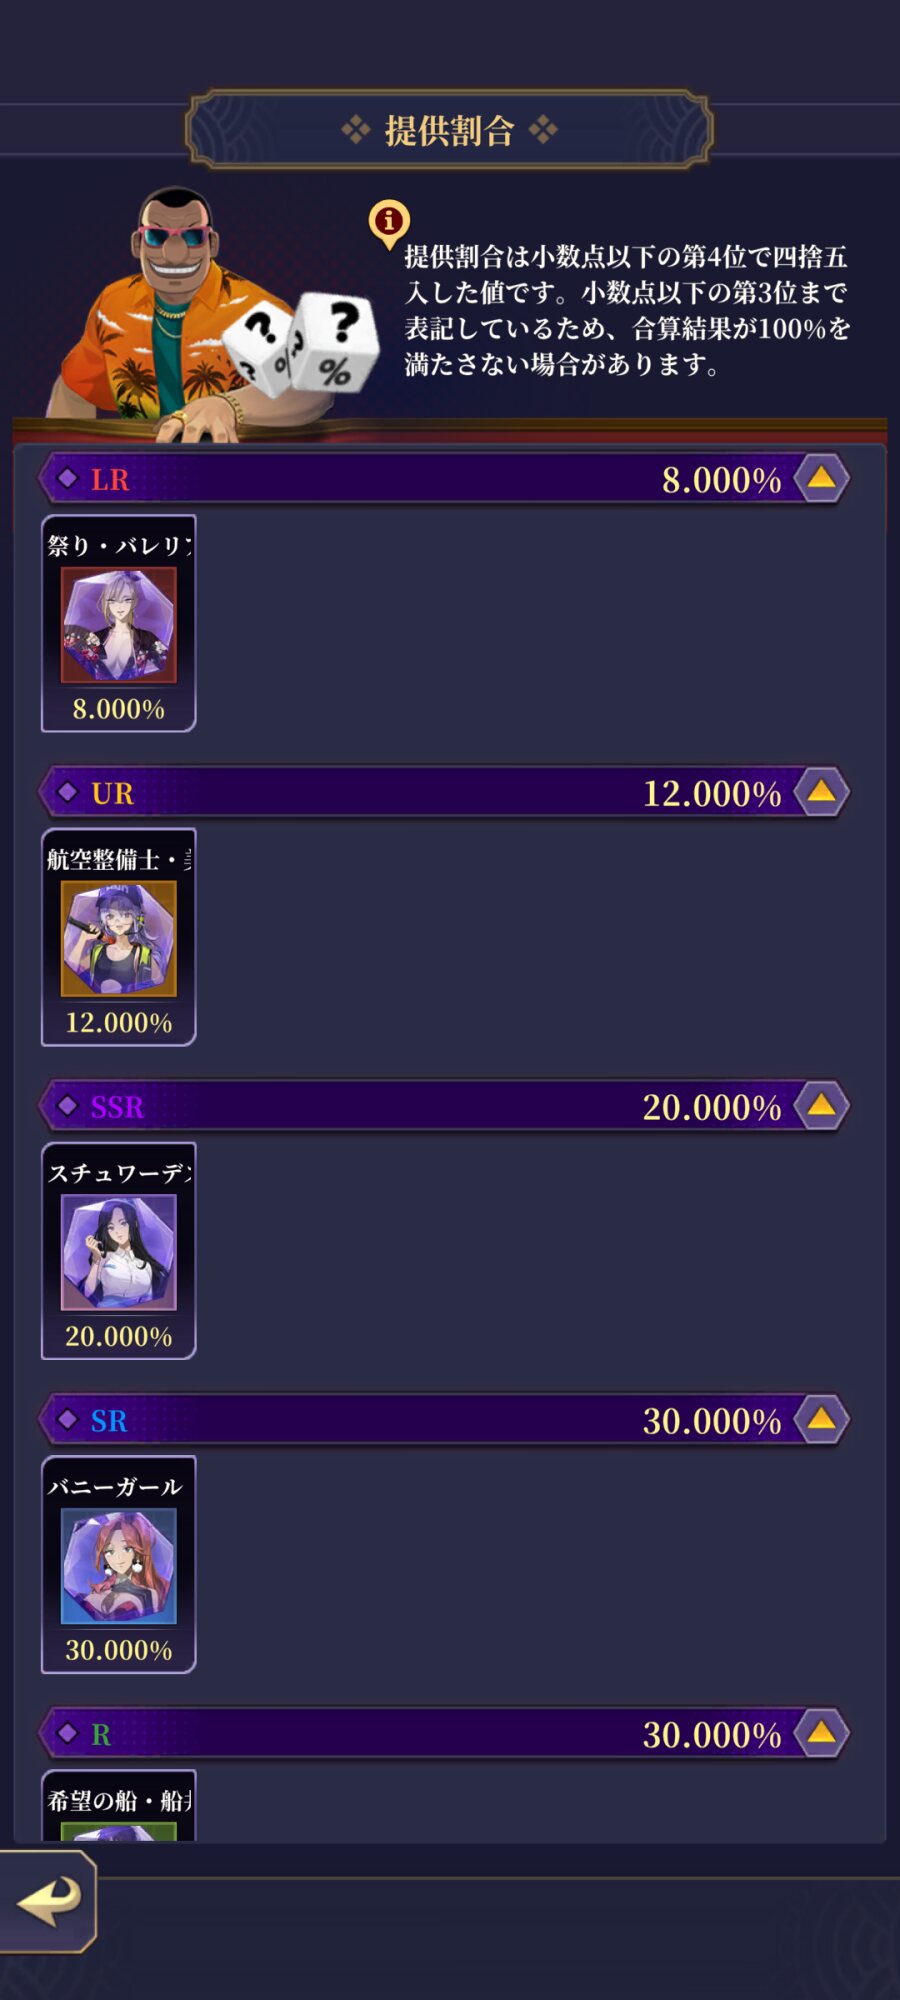Viewport: 900px width, 2000px height.
Task: Open the バニーガール SR character card
Action: (x=118, y=1565)
